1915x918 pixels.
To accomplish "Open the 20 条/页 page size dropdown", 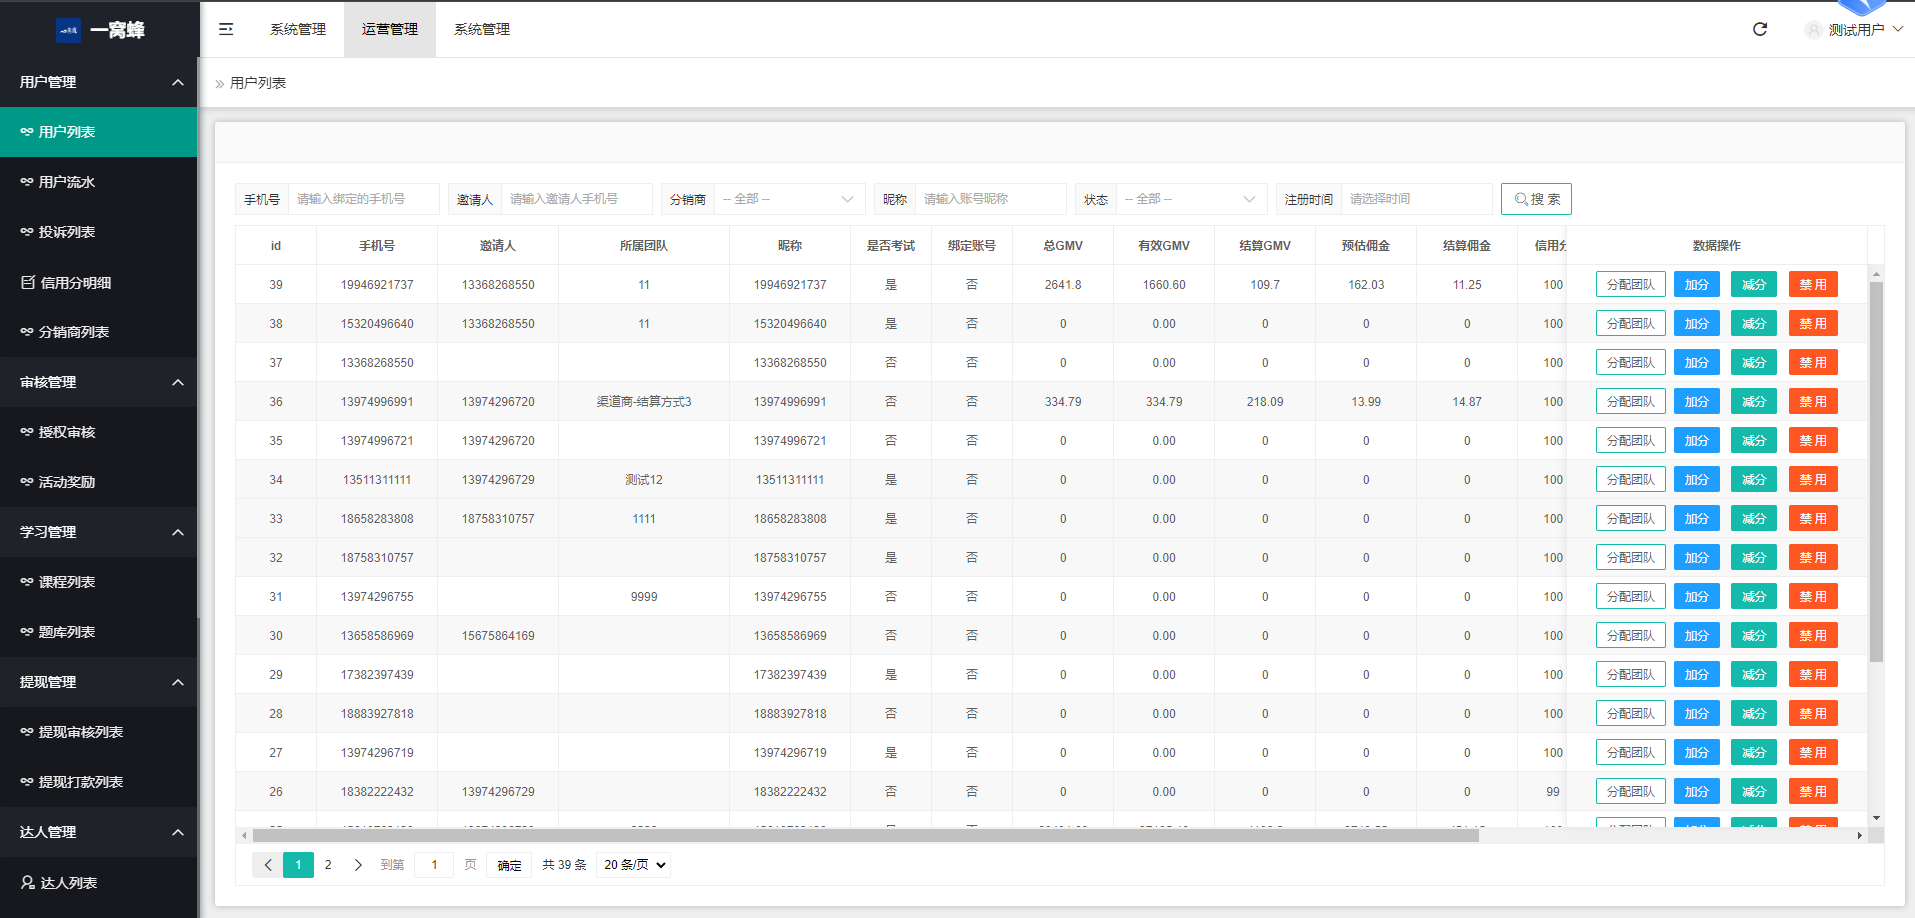I will pyautogui.click(x=634, y=865).
